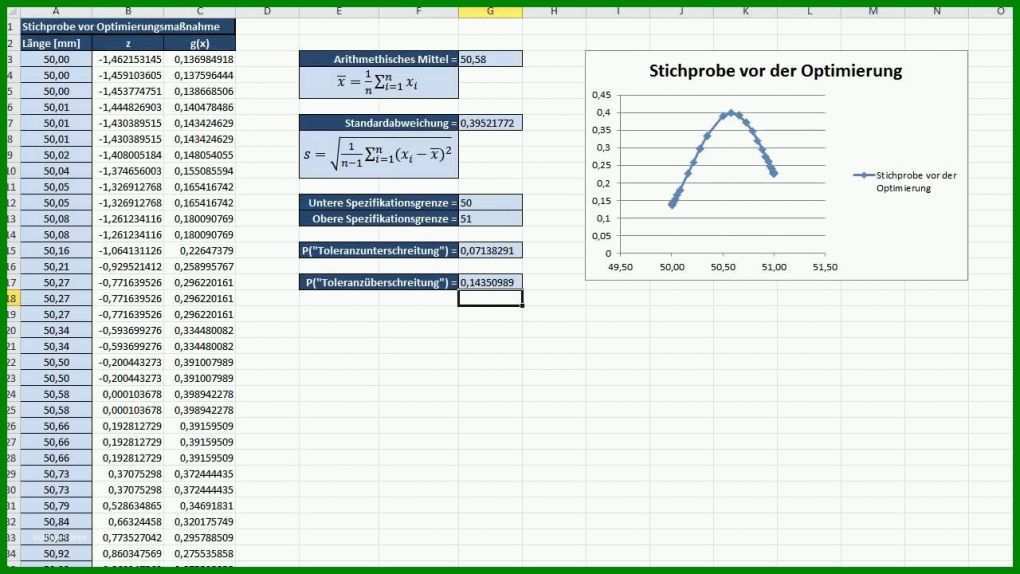
Task: Select g(x) value 0,34691831
Action: [x=200, y=506]
